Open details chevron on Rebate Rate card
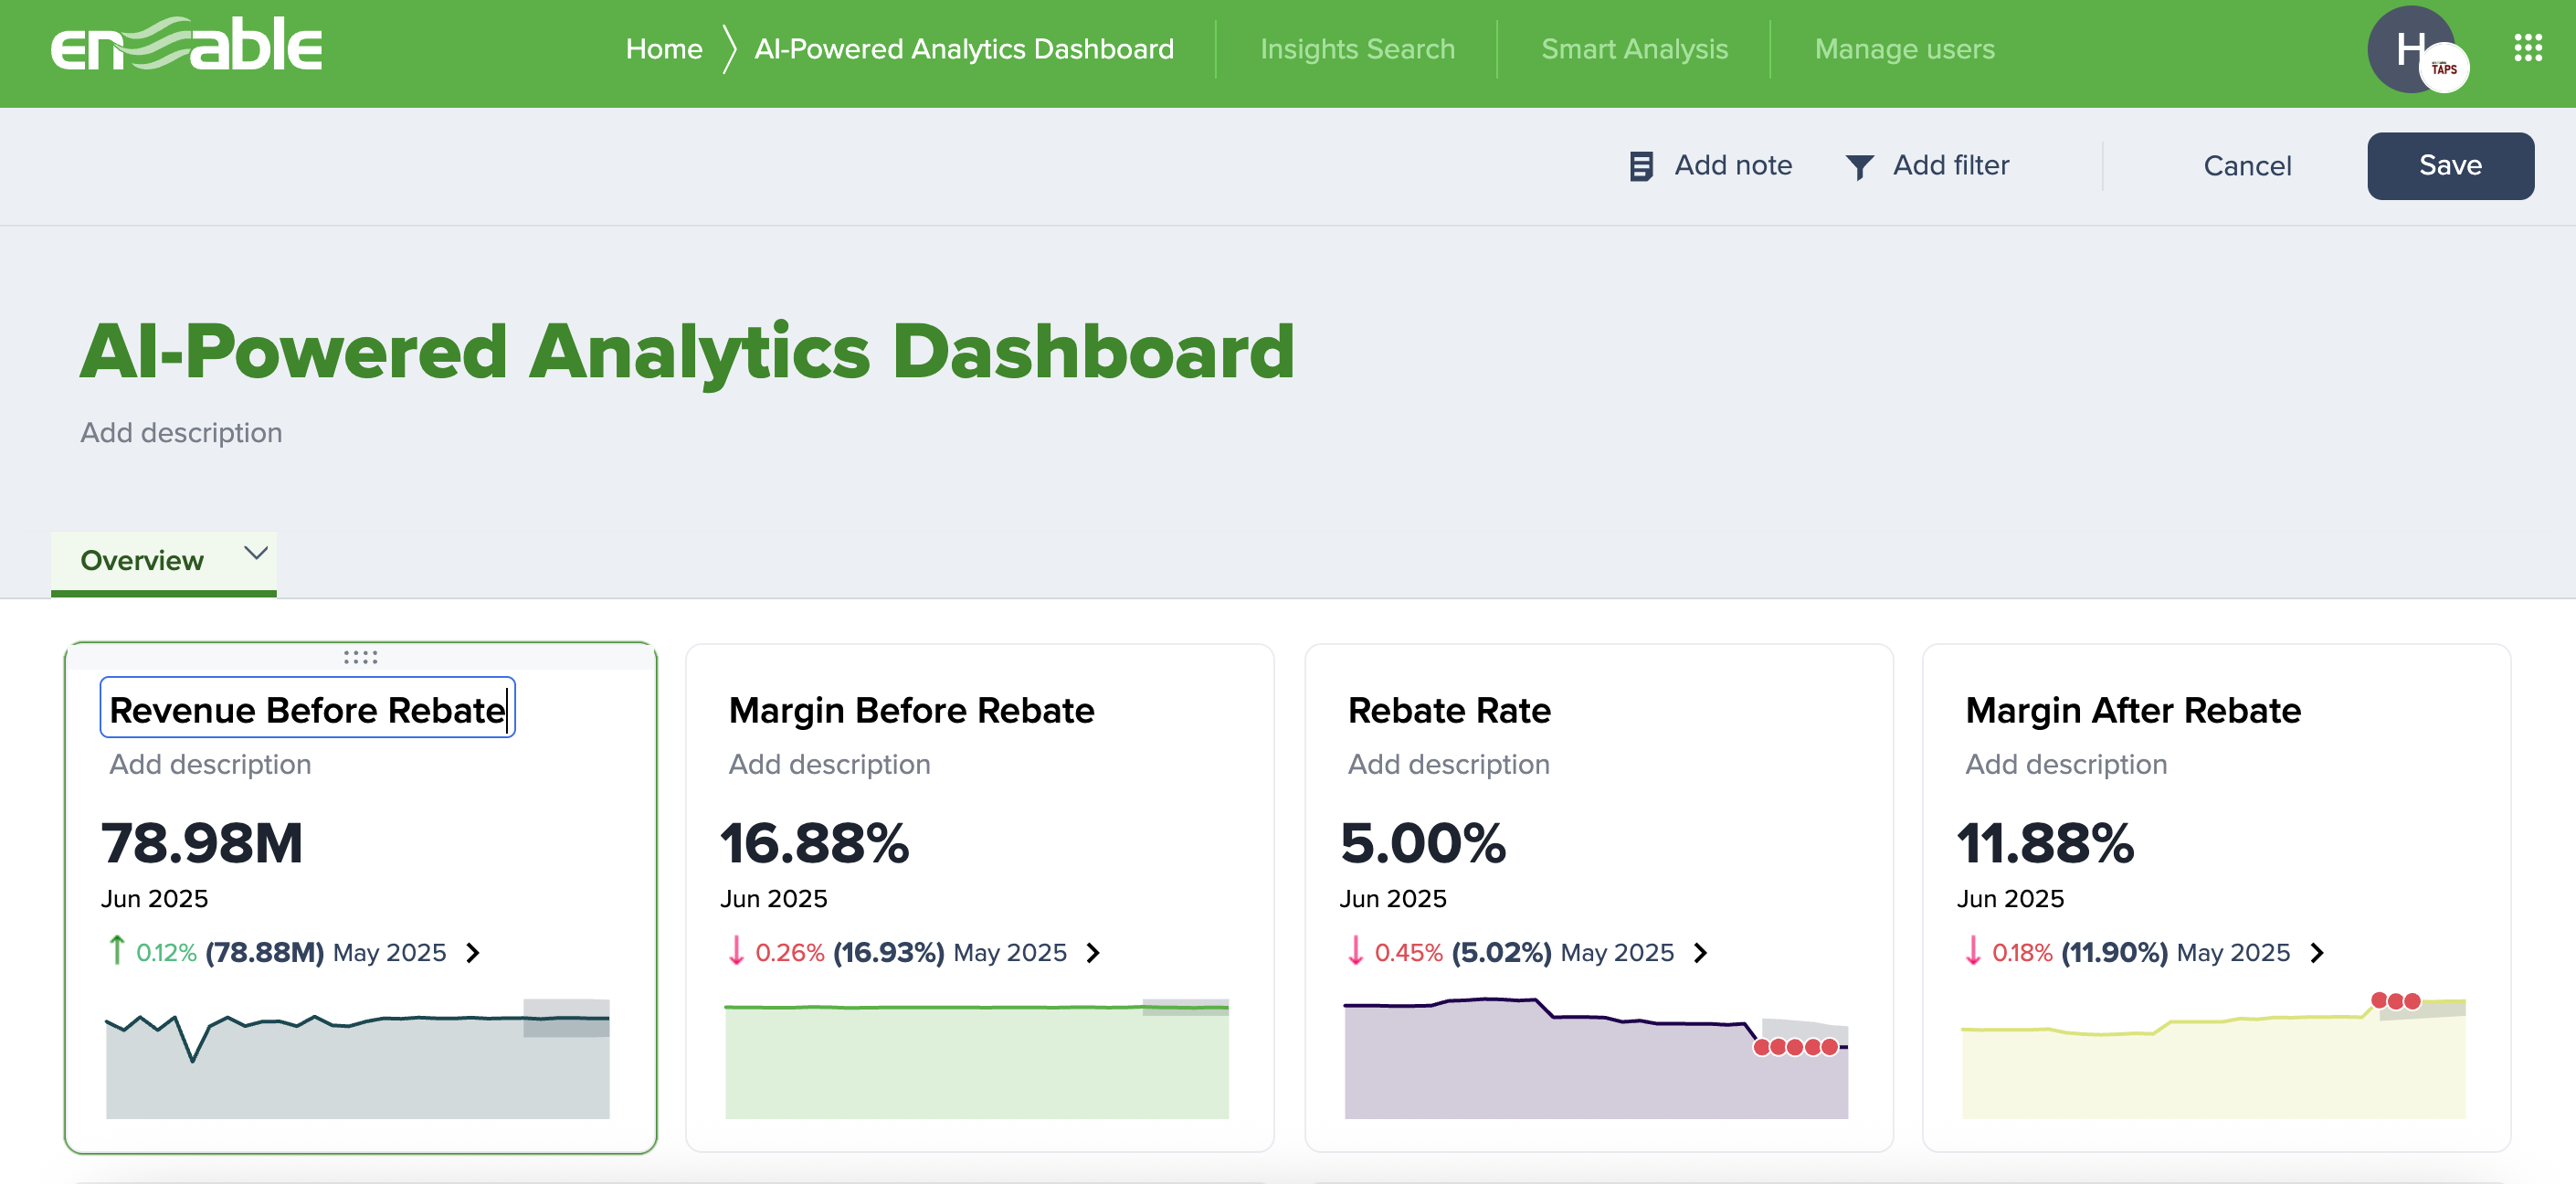The image size is (2576, 1184). point(1702,953)
